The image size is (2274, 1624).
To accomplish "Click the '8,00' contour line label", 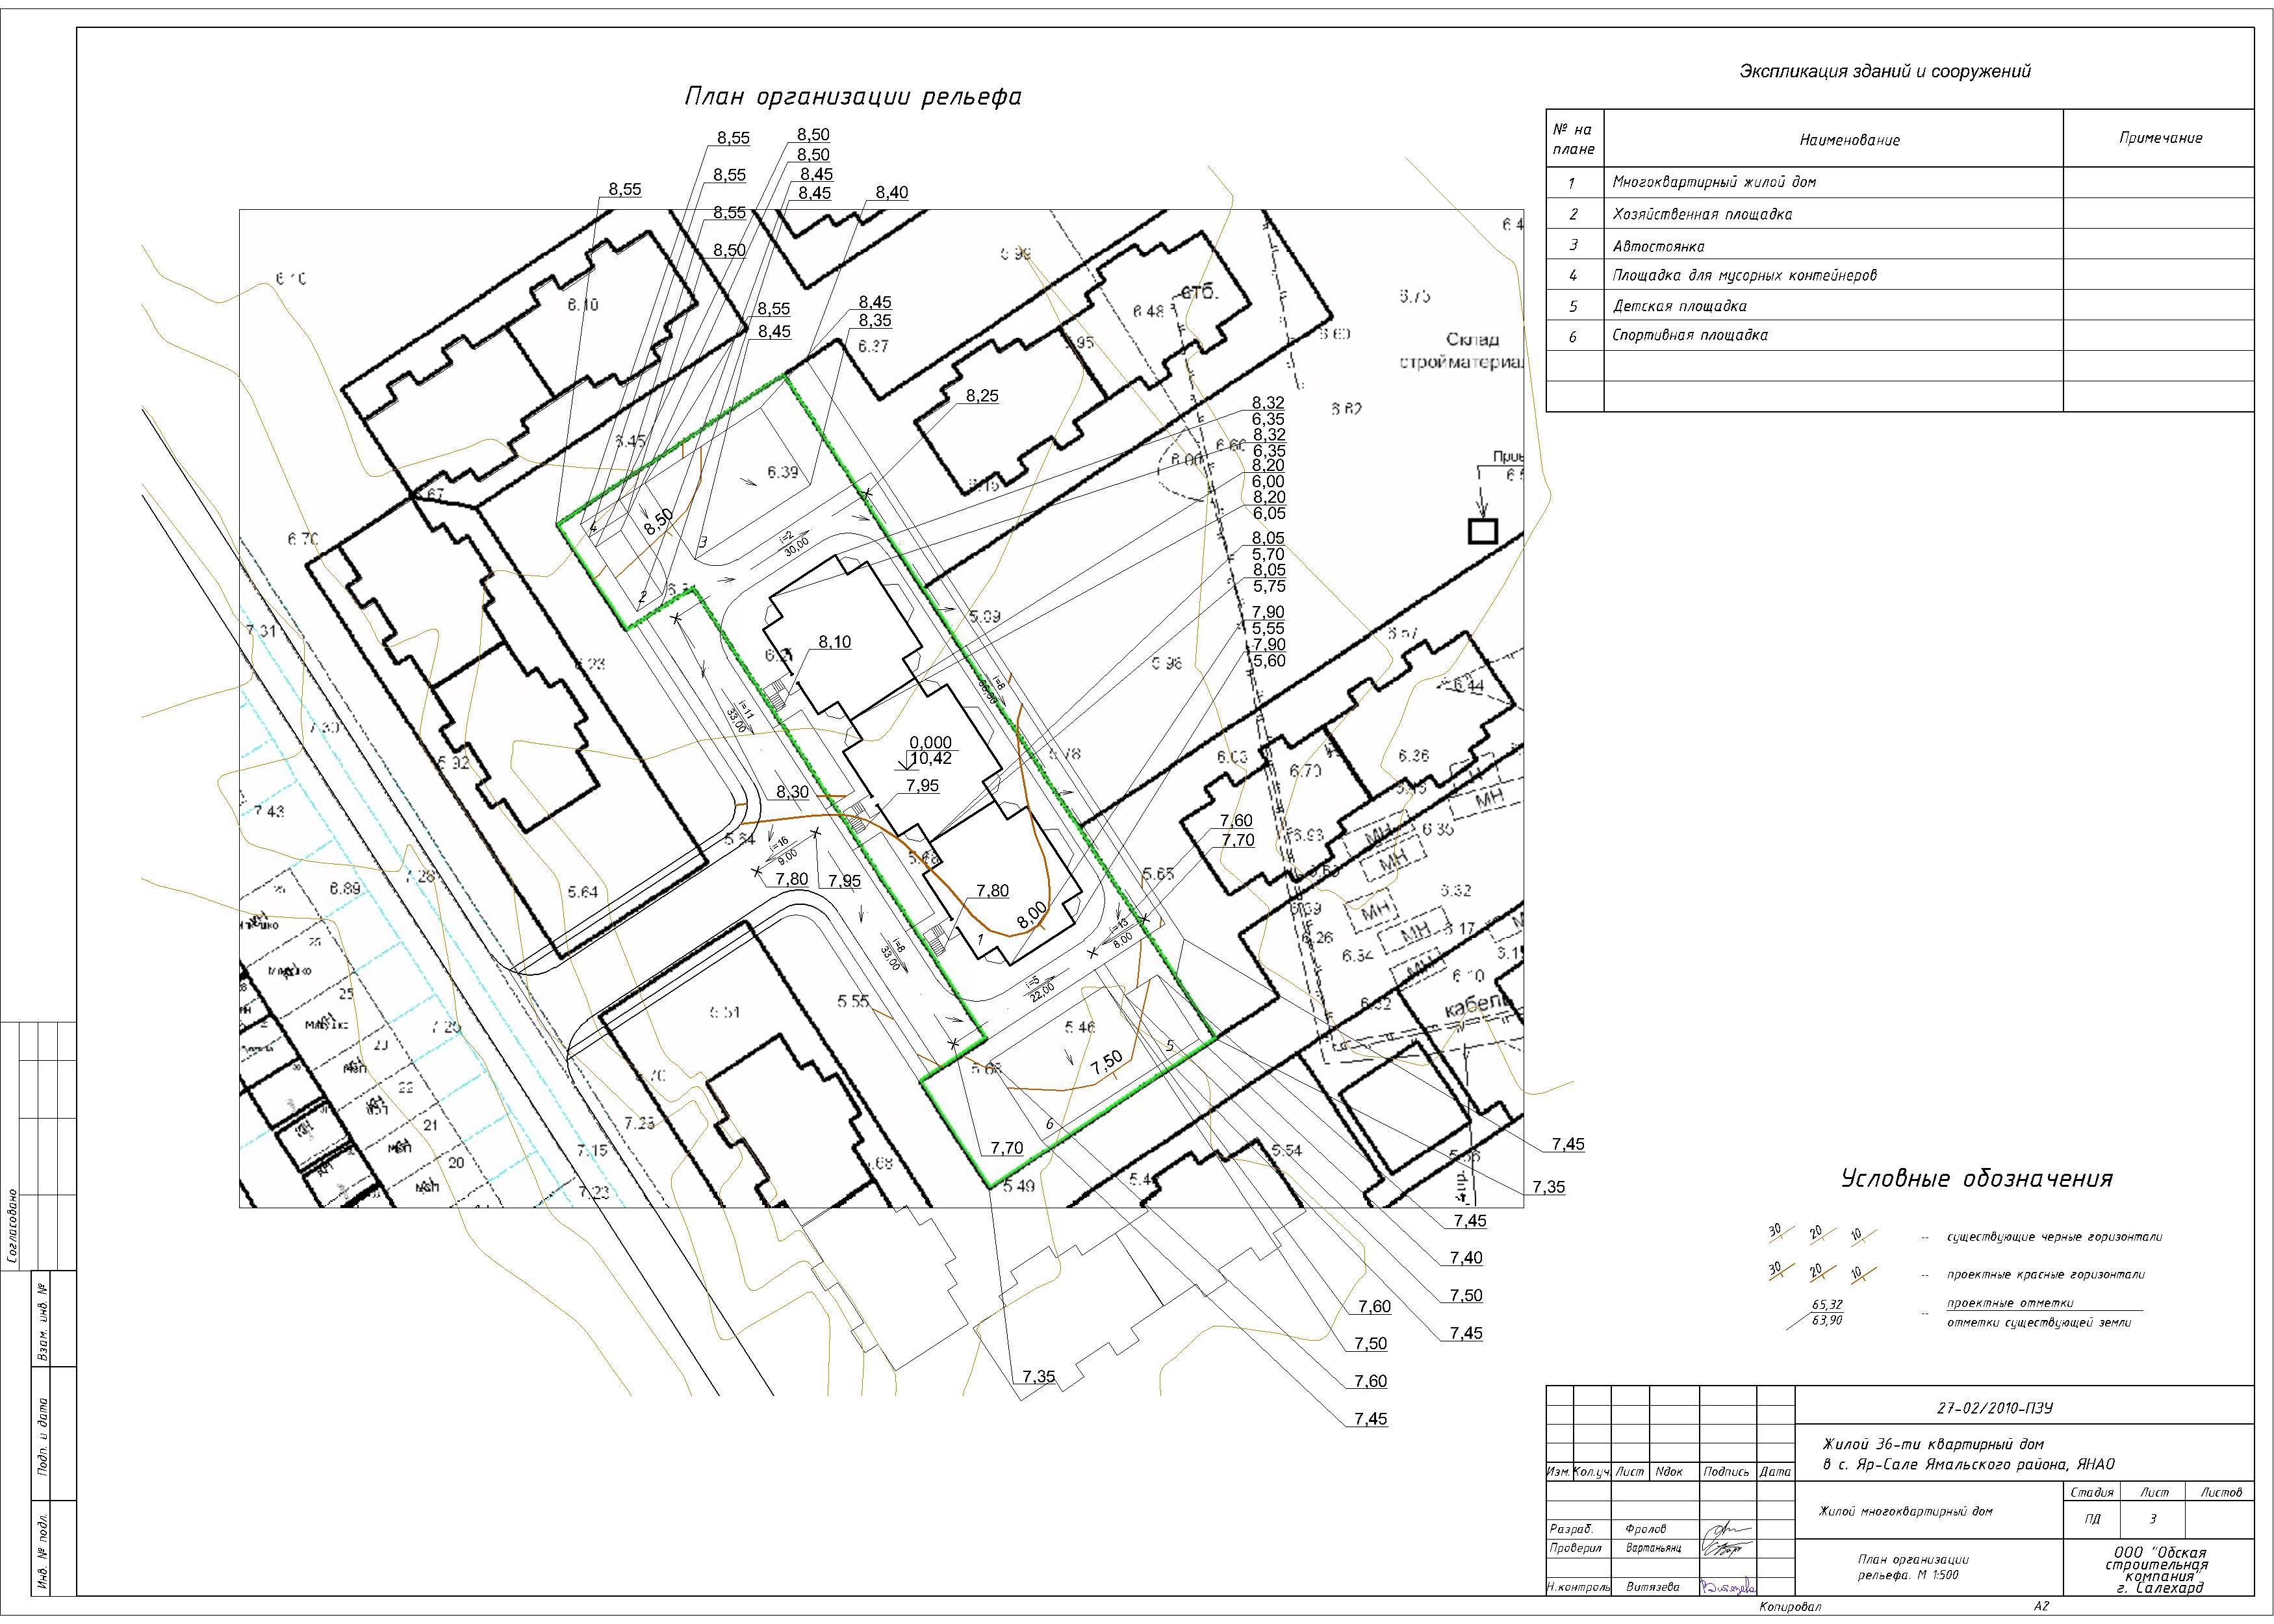I will click(x=1031, y=915).
